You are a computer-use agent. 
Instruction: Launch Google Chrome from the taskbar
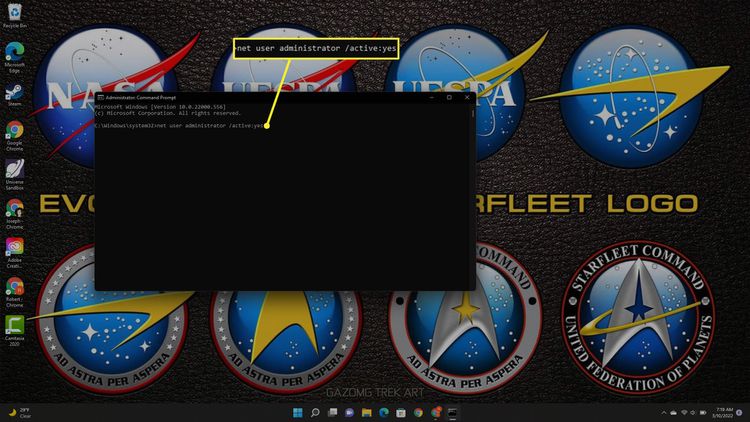(418, 412)
